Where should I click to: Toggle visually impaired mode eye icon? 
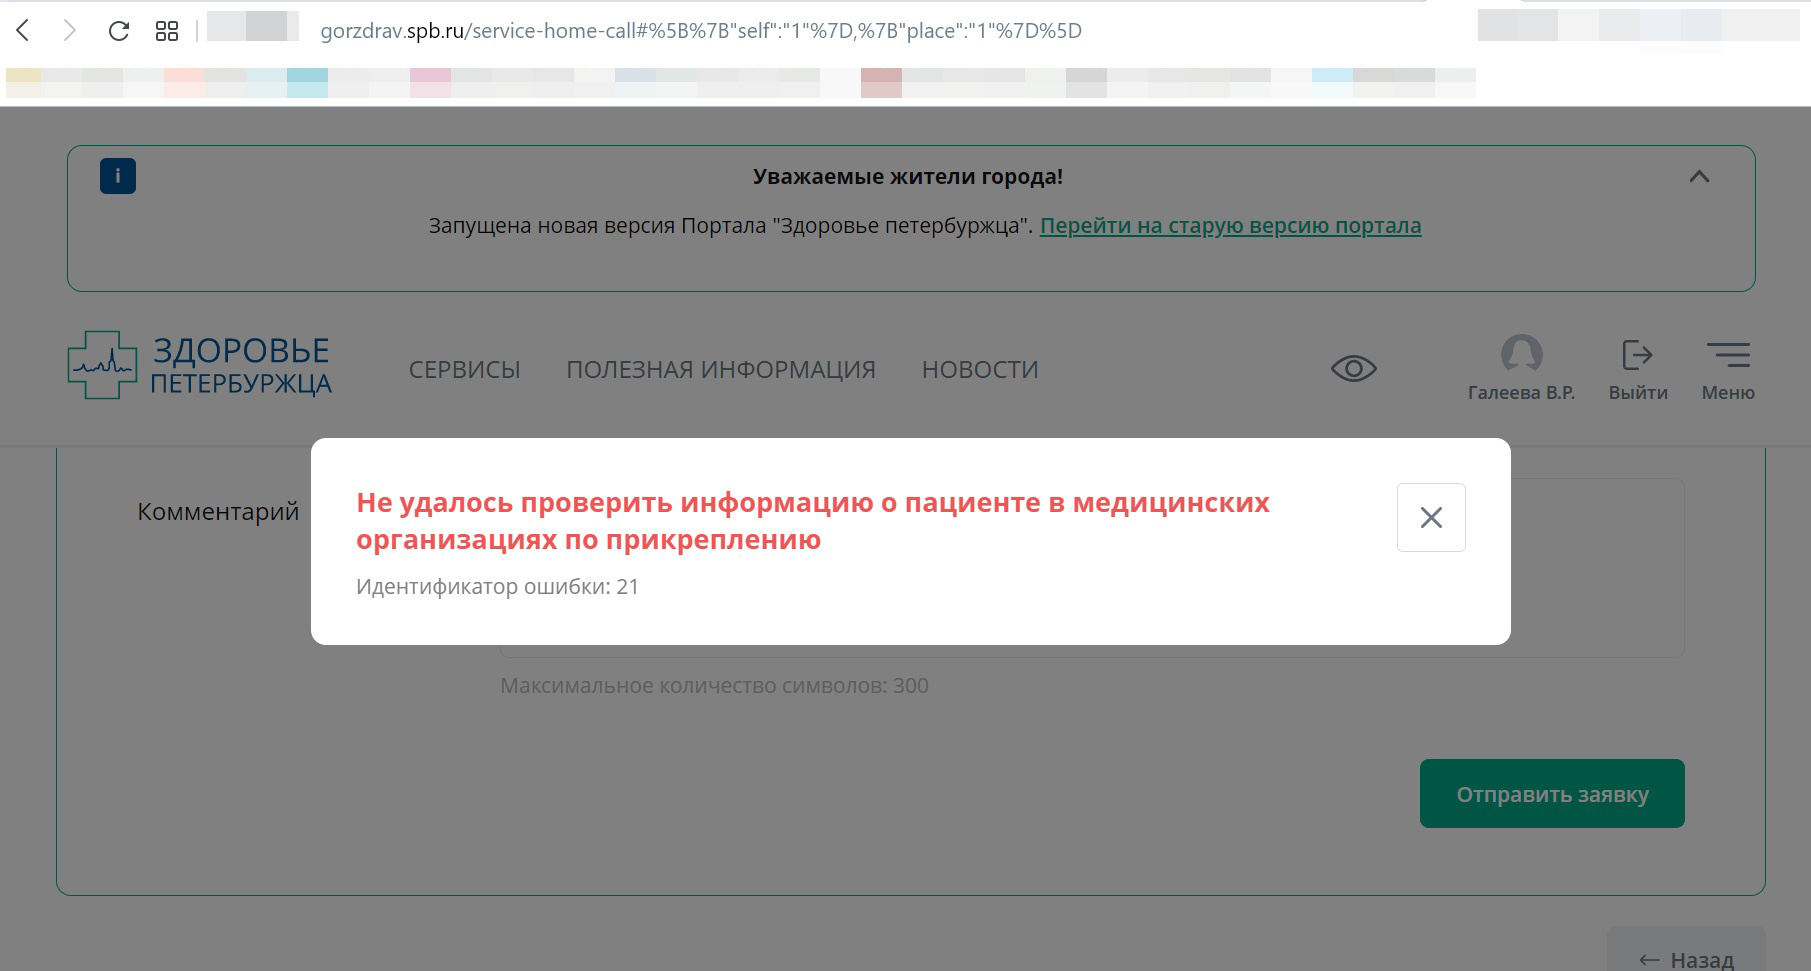click(1354, 369)
